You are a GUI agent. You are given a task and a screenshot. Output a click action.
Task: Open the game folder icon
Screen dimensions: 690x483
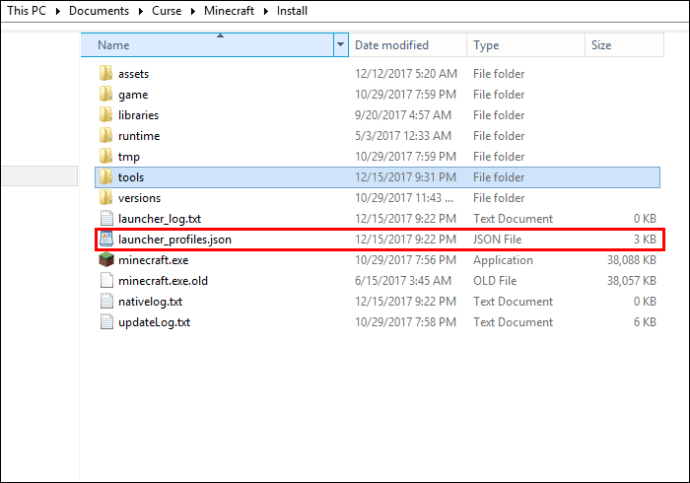107,95
